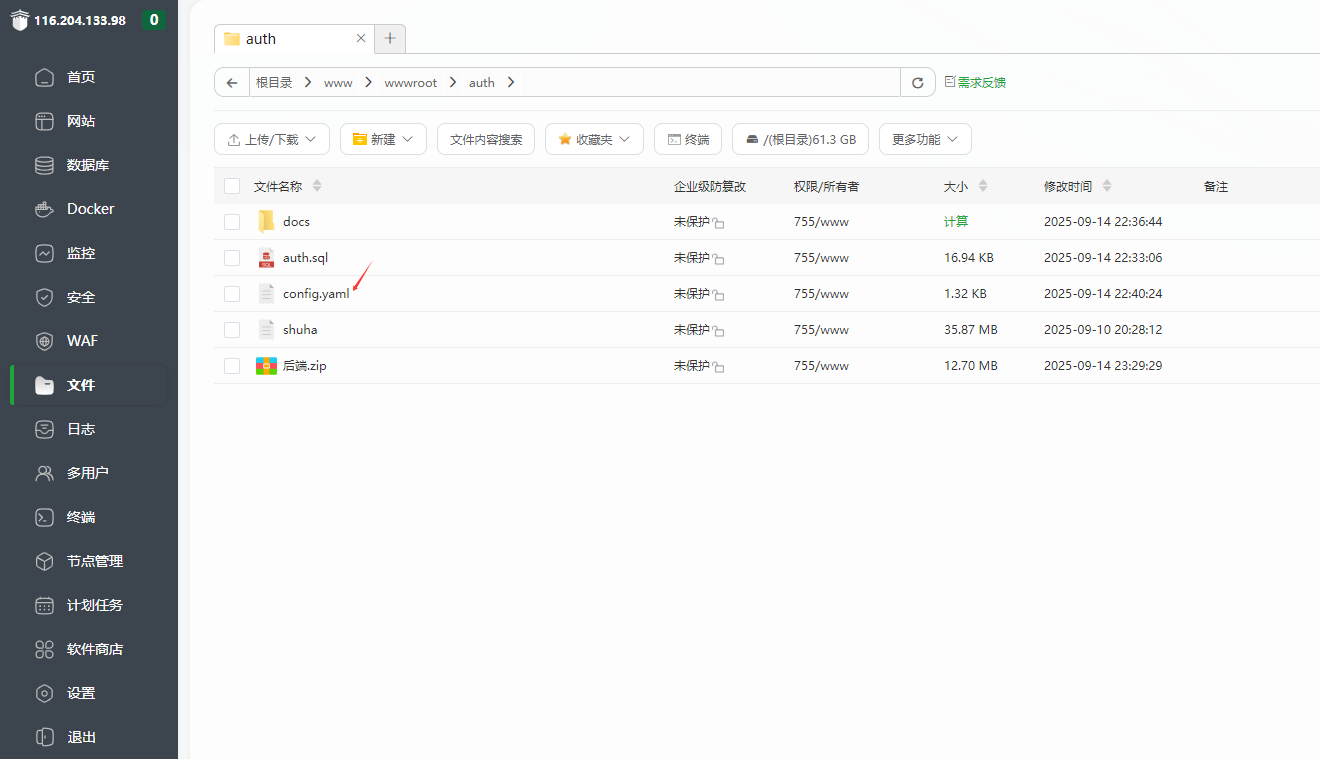Click the refresh icon beside path bar
The image size is (1320, 759).
coord(917,83)
